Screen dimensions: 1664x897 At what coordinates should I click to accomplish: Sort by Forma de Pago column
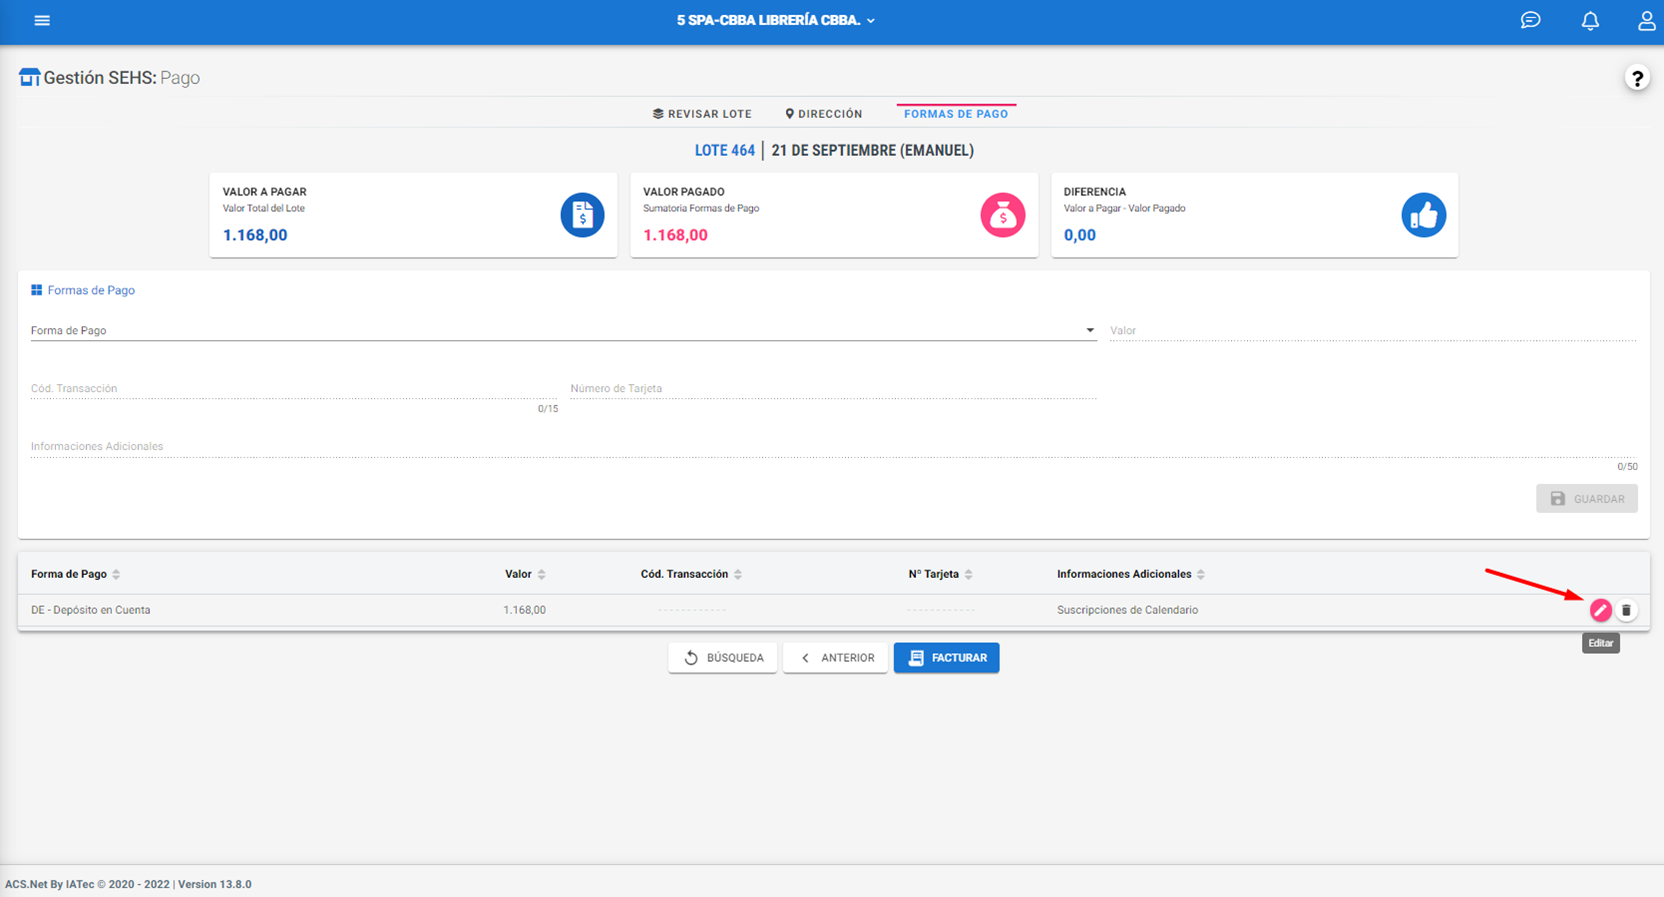[x=116, y=574]
